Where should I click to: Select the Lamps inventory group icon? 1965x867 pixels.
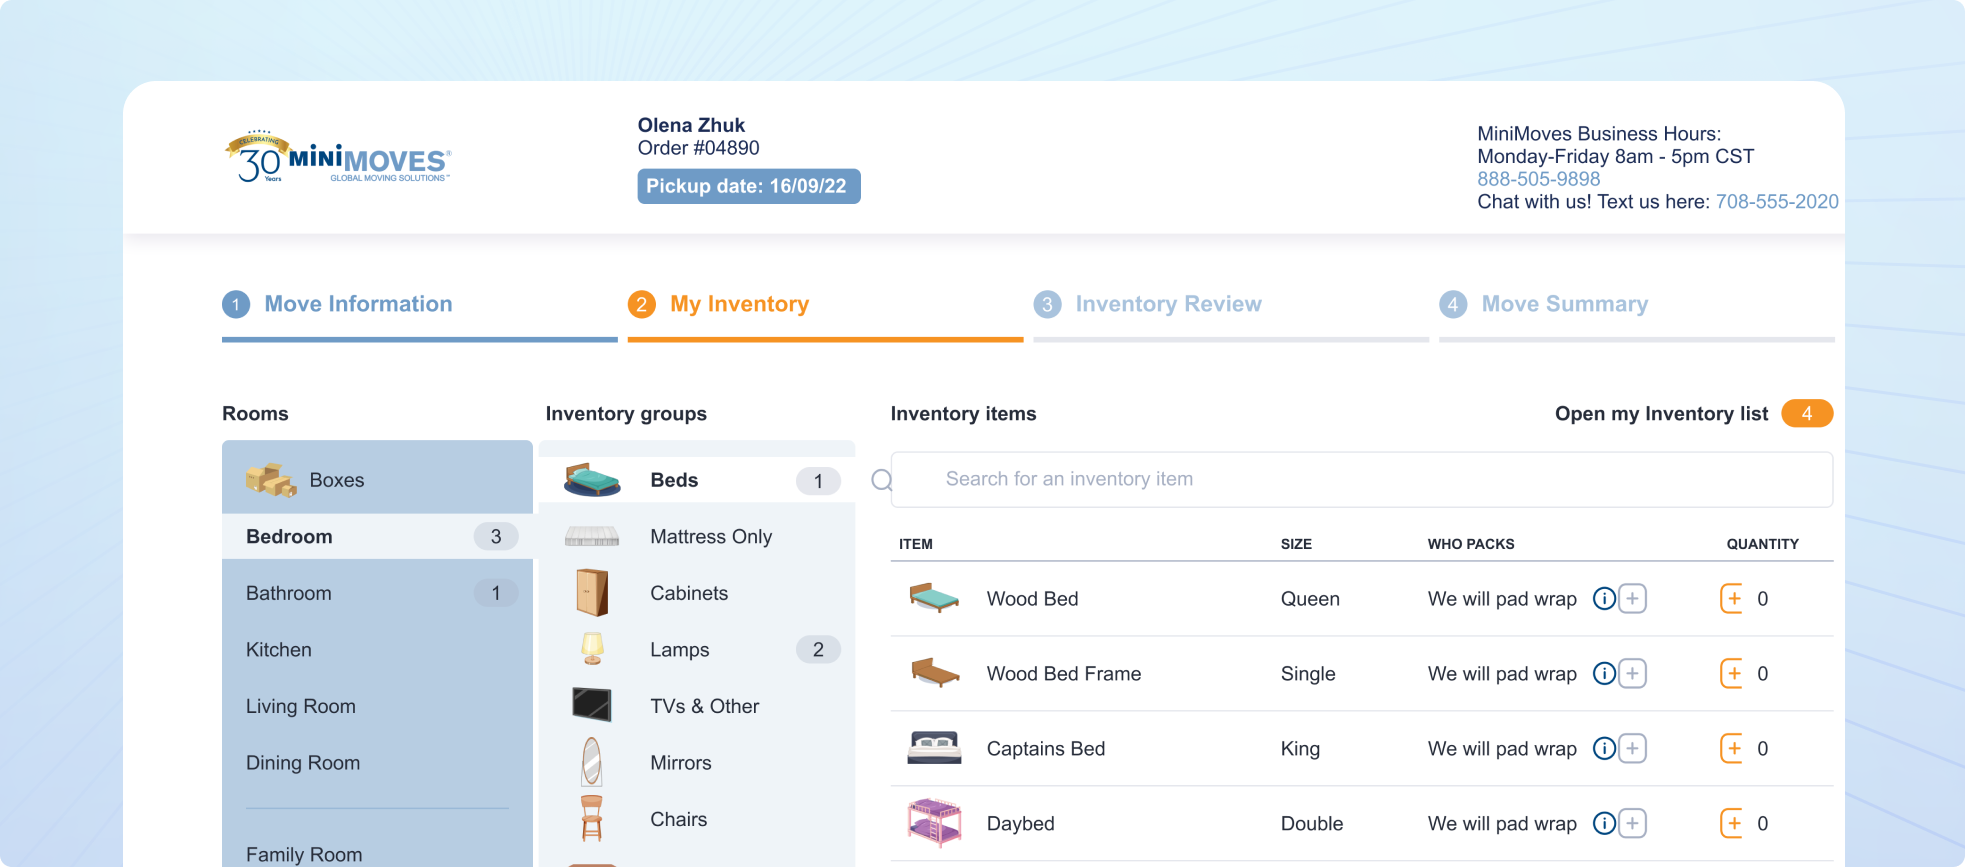[593, 649]
